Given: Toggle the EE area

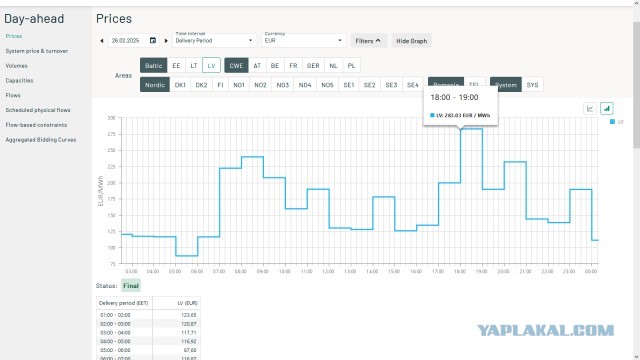Looking at the screenshot, I should coord(176,65).
